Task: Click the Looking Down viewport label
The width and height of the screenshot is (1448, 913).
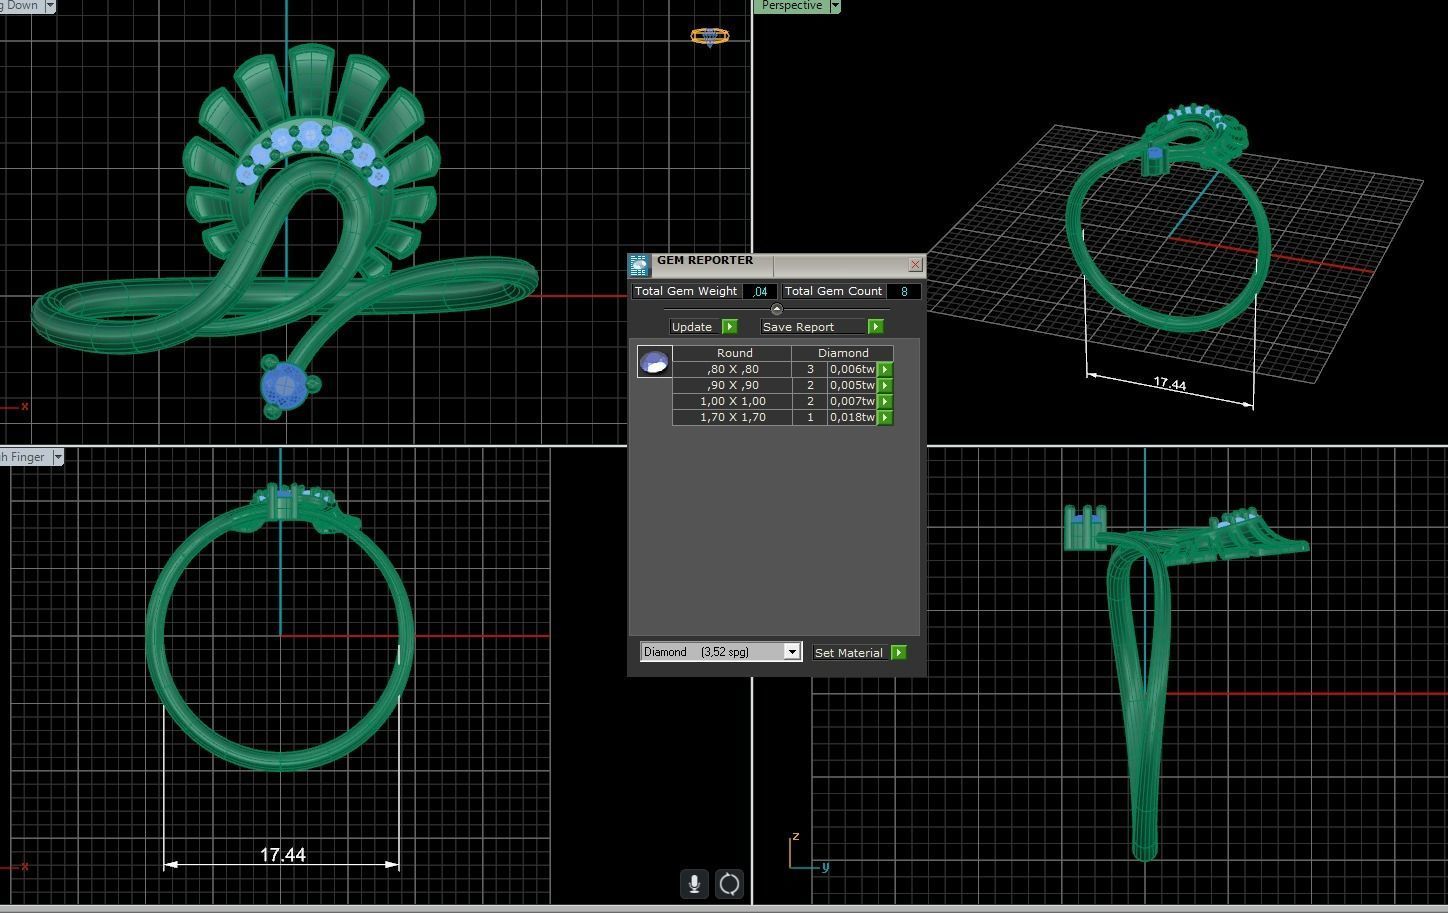Action: (20, 6)
